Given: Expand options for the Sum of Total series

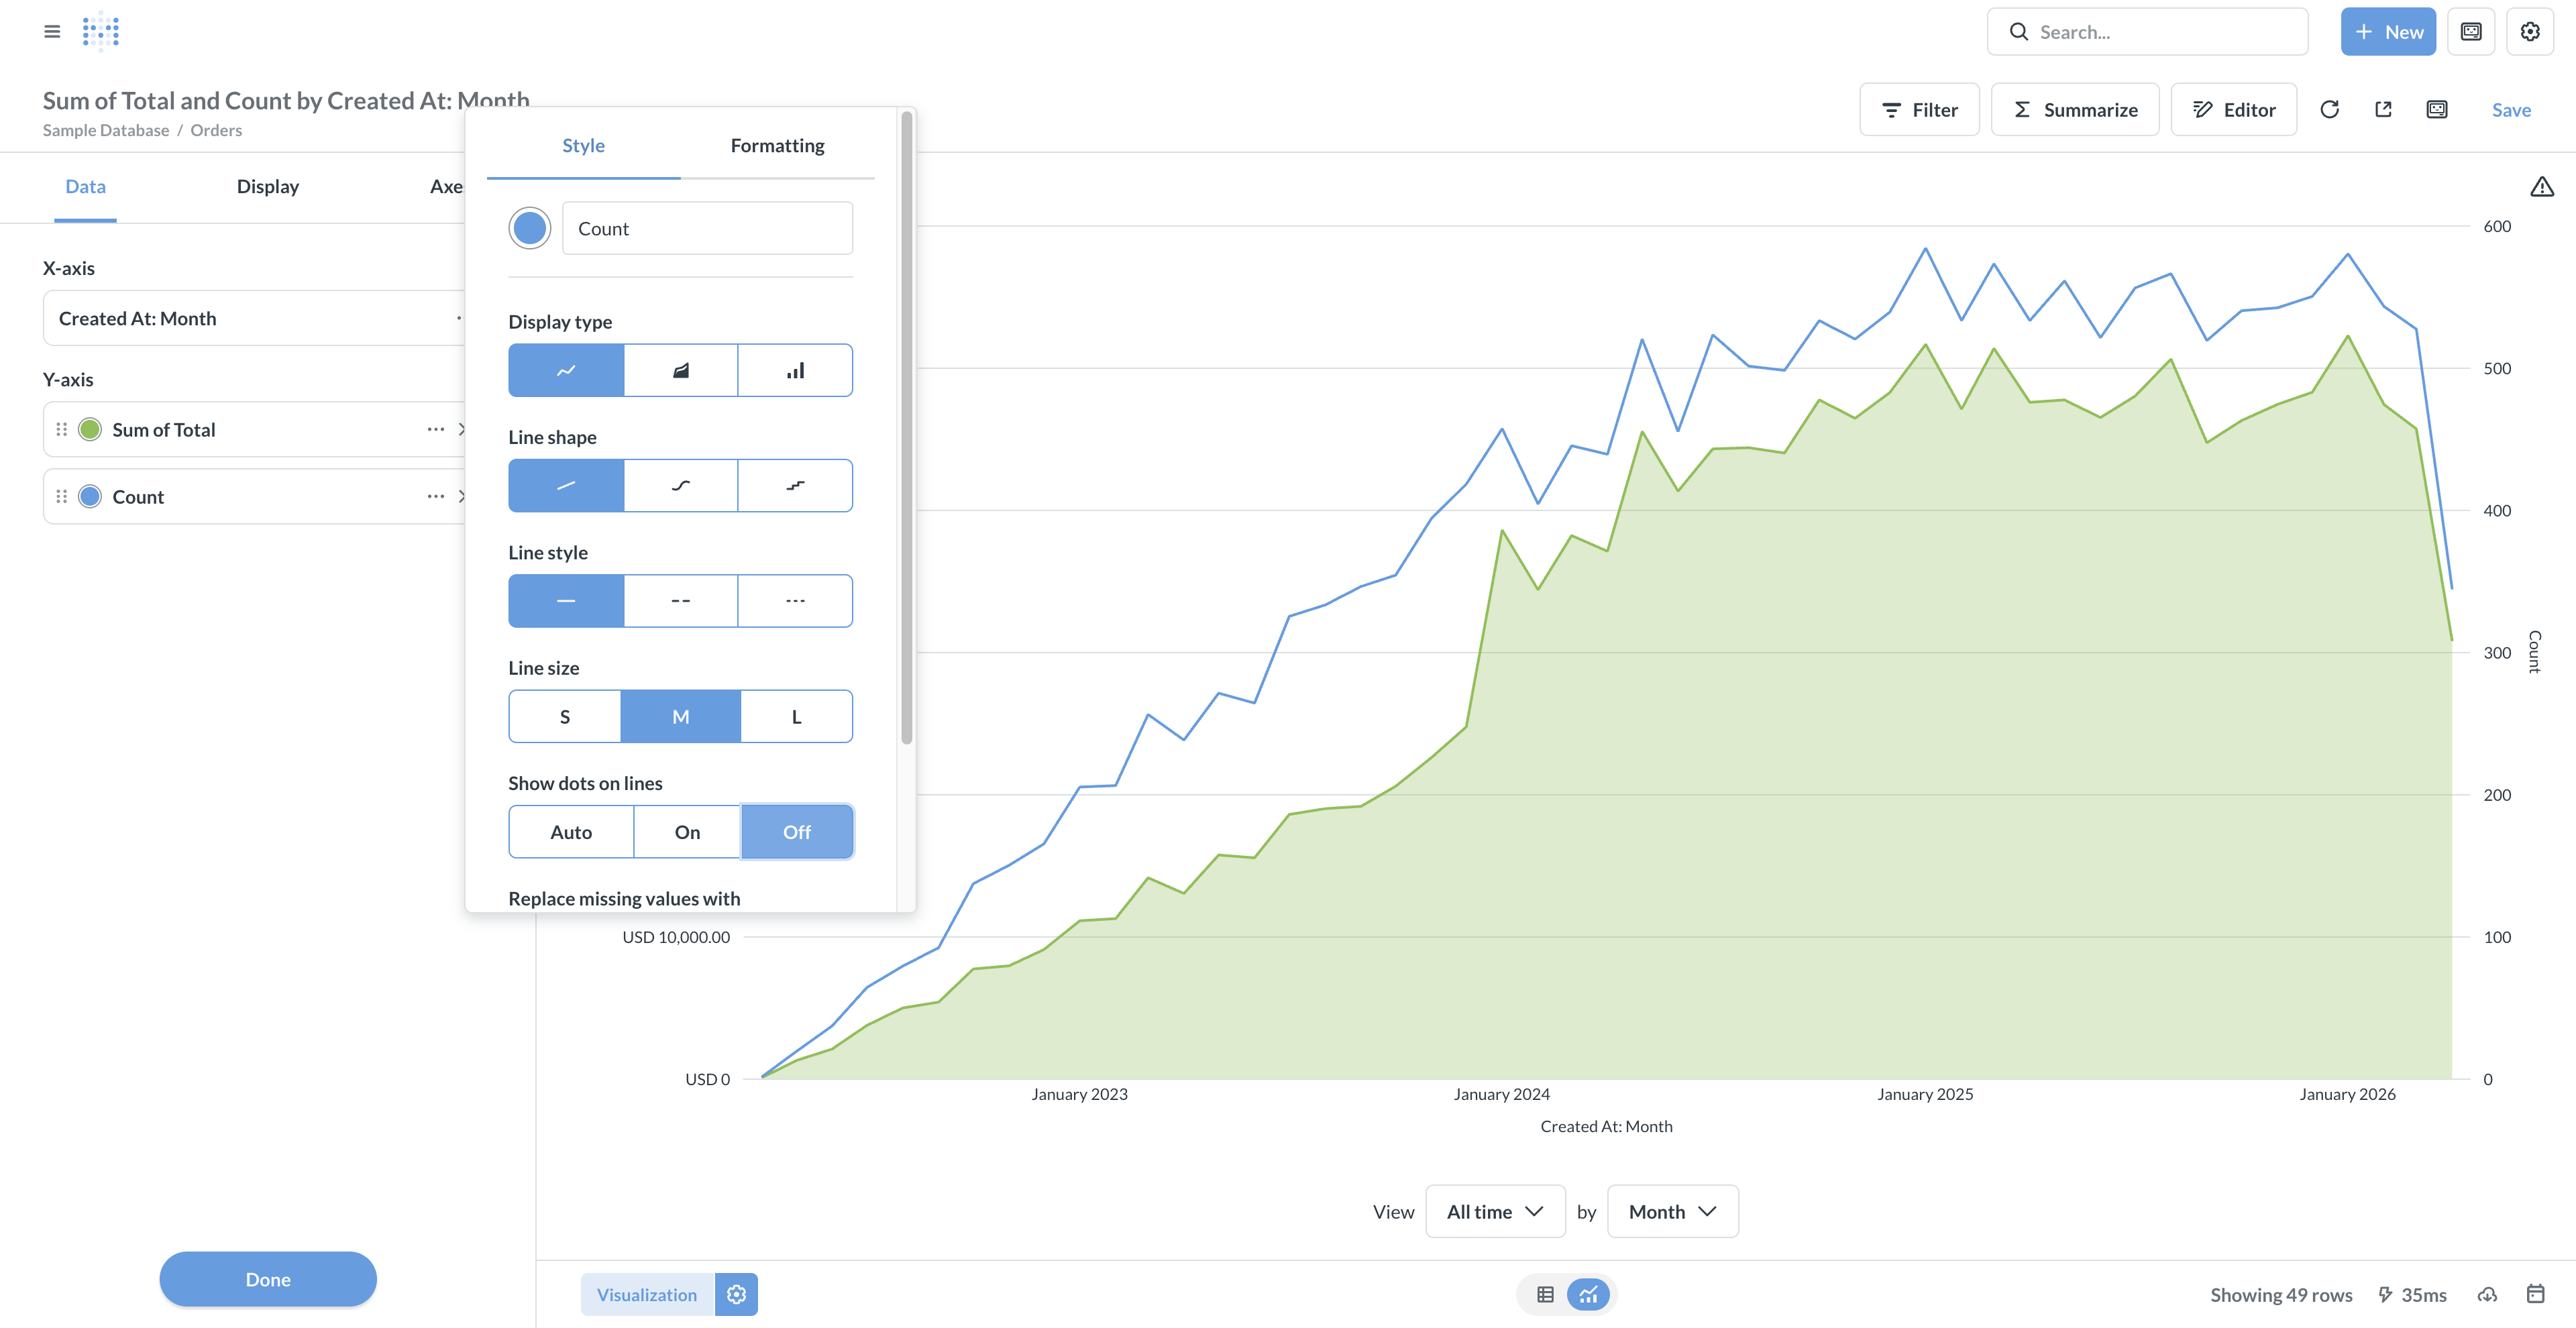Looking at the screenshot, I should point(435,429).
